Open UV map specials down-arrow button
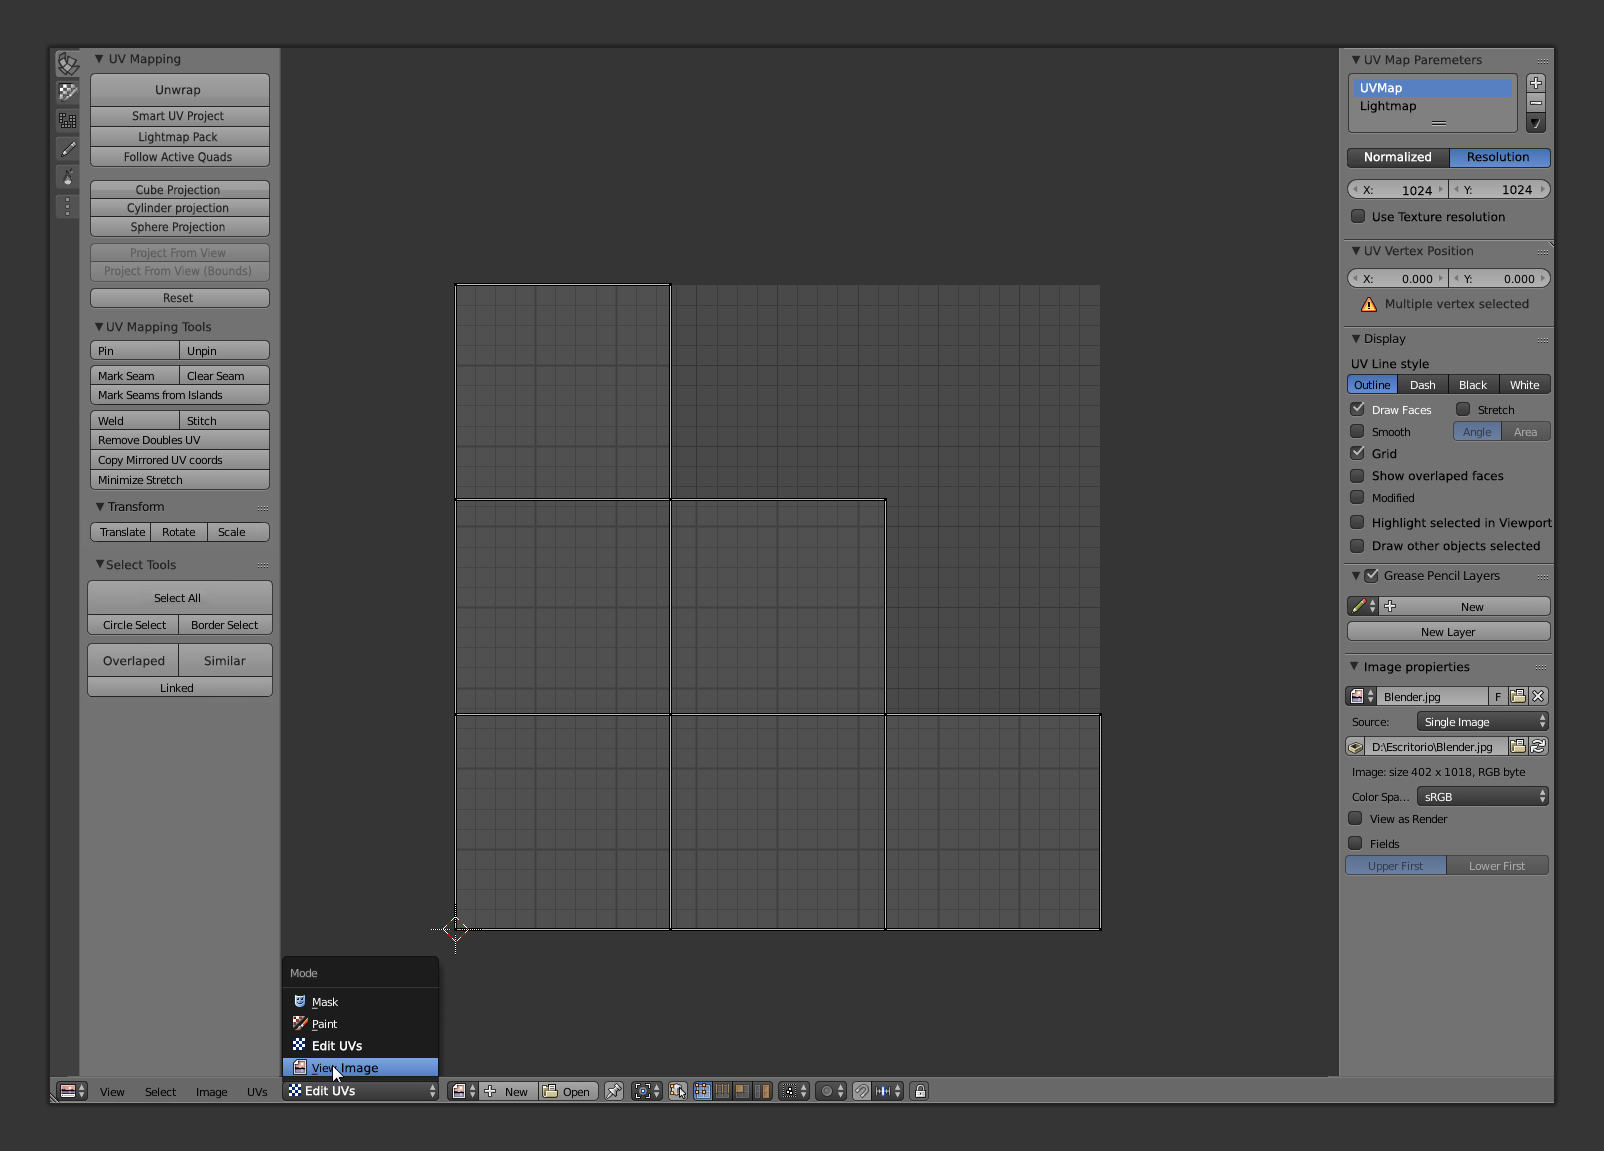Image resolution: width=1604 pixels, height=1151 pixels. click(x=1536, y=123)
